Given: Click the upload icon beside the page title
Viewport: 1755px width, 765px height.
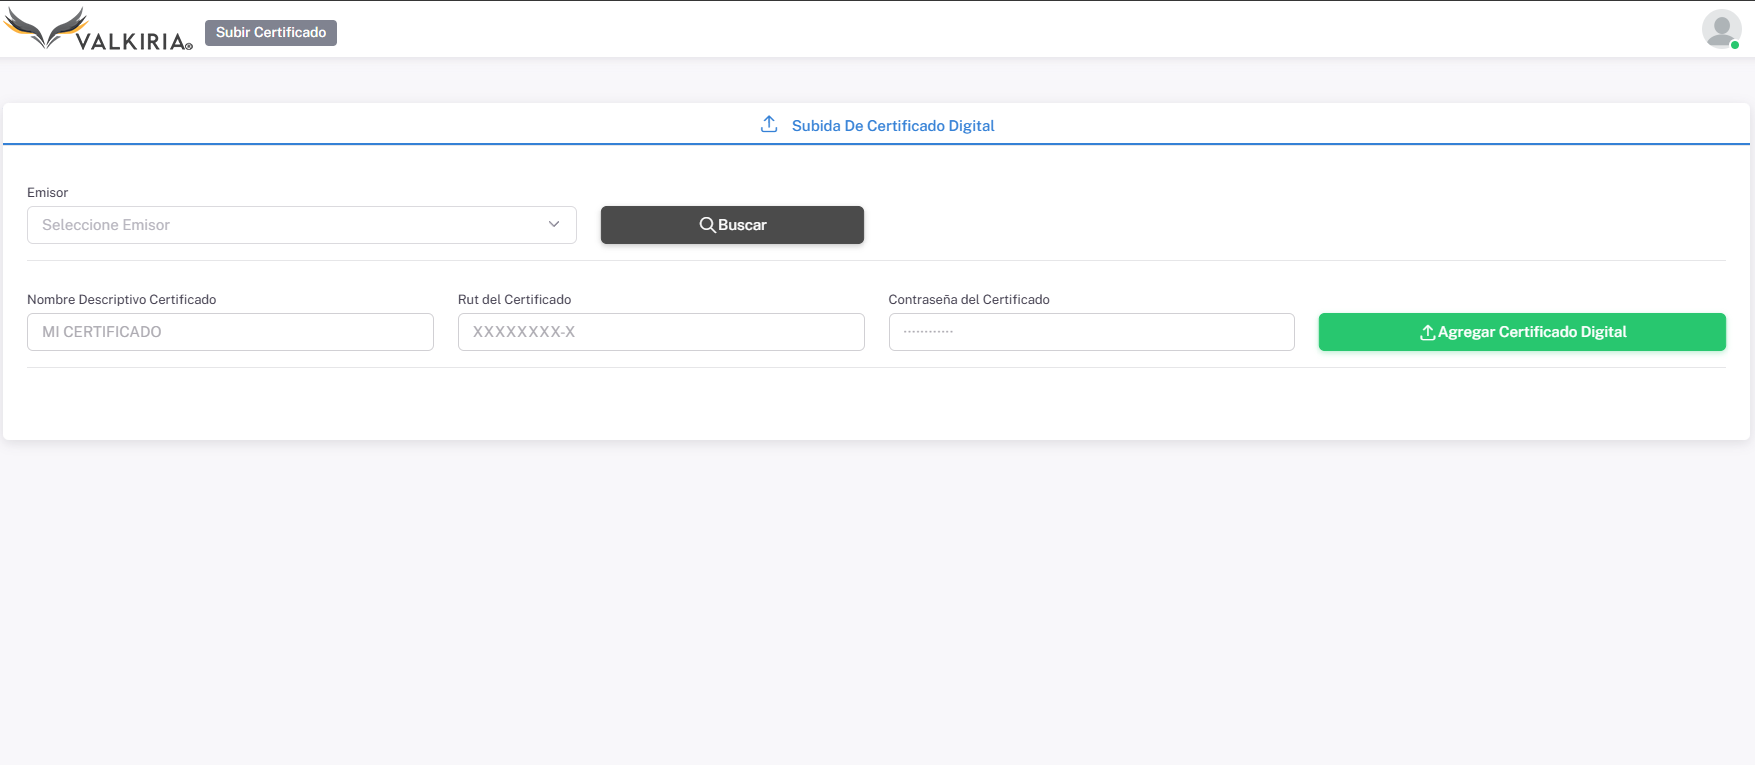Looking at the screenshot, I should 769,124.
